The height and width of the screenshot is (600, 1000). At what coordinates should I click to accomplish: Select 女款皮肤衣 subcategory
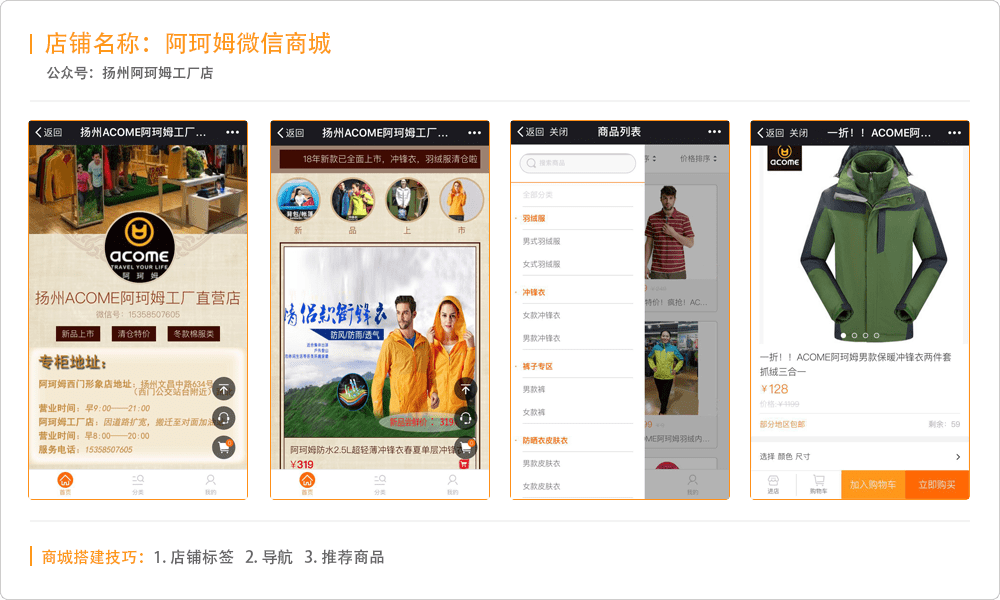tap(541, 487)
